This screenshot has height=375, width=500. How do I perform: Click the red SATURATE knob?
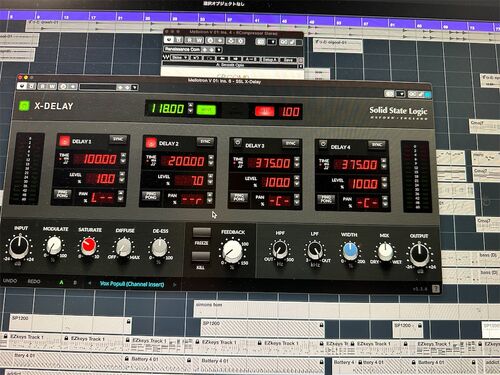coord(89,246)
